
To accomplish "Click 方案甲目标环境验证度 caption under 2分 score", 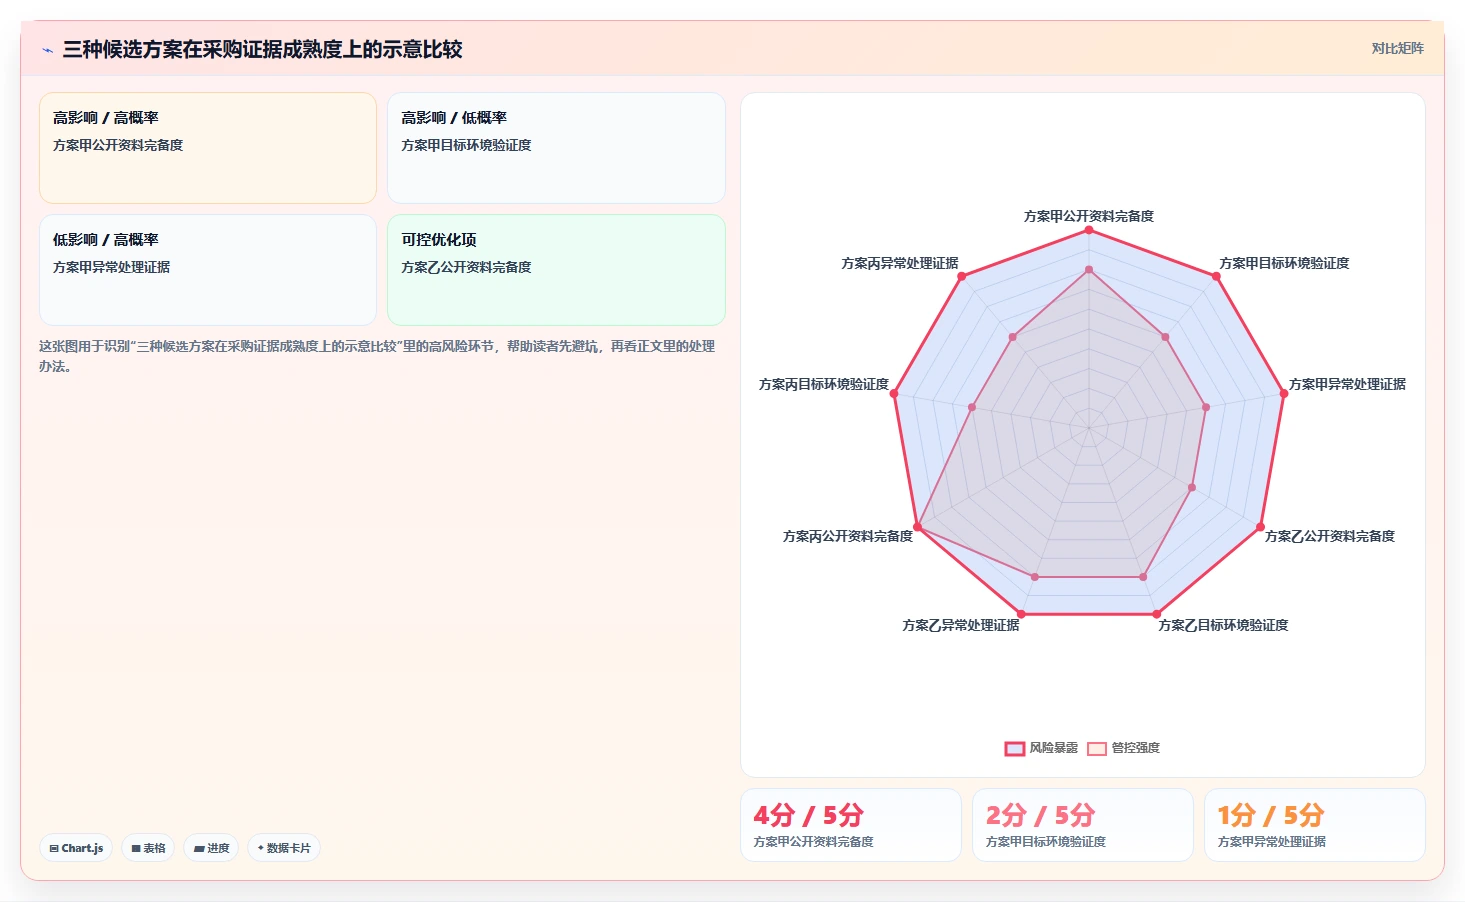I will [x=1046, y=842].
